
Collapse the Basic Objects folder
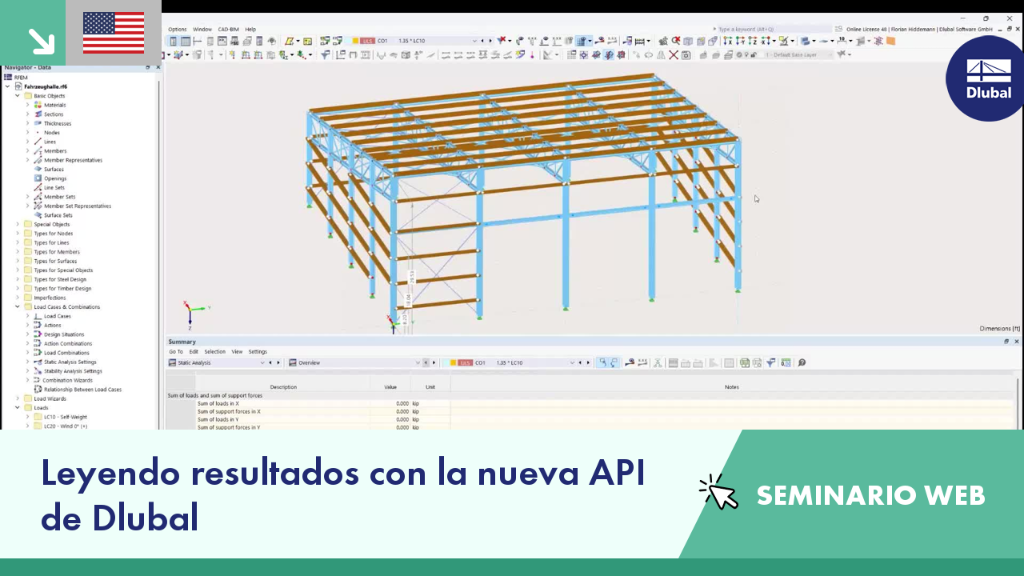coord(18,96)
